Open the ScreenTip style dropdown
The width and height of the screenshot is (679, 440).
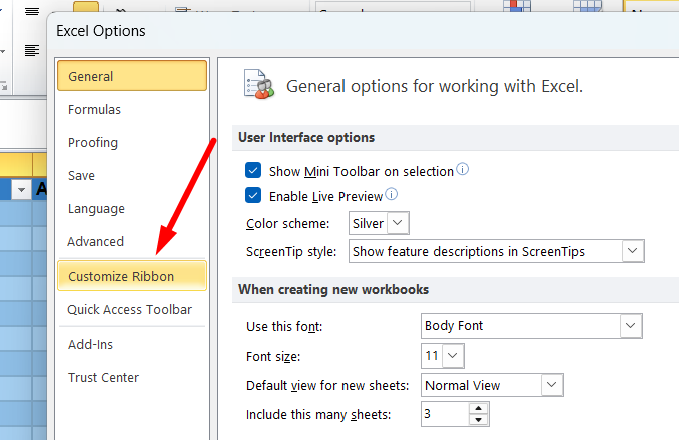click(x=632, y=251)
